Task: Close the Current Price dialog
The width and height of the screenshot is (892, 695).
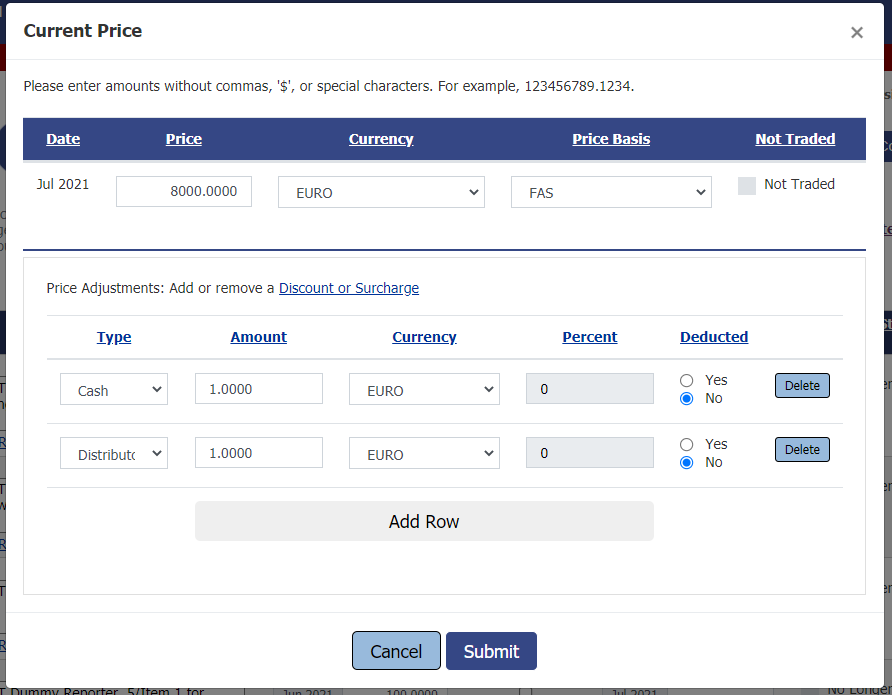Action: pos(856,33)
